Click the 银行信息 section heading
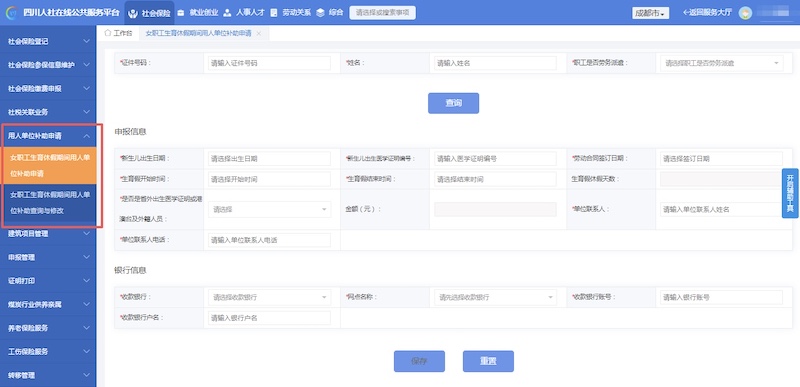This screenshot has width=800, height=387. coord(130,270)
